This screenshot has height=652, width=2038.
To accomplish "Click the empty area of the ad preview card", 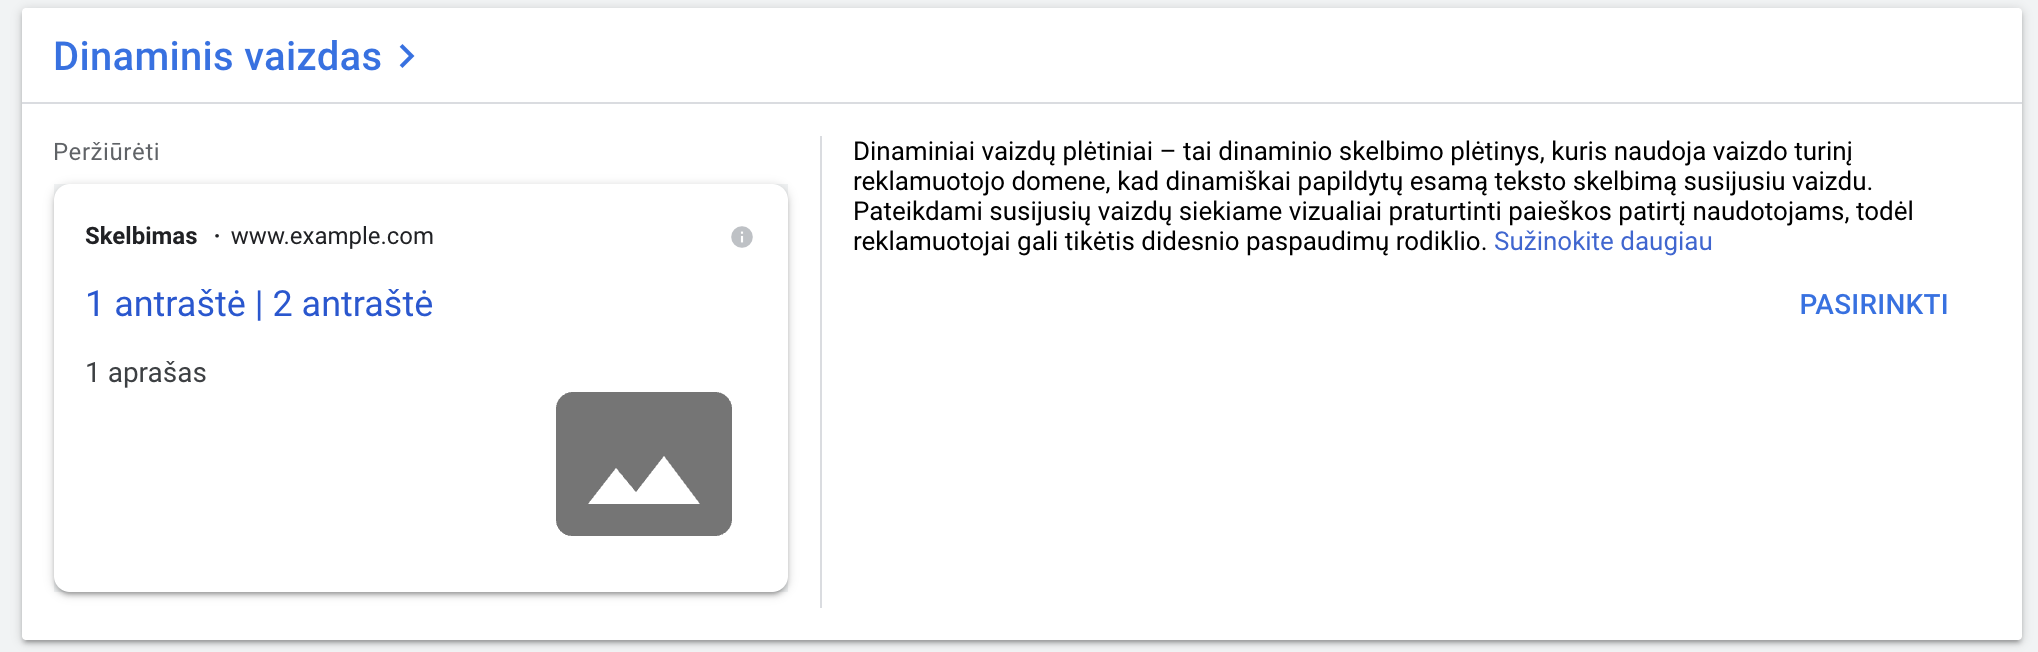I will click(300, 480).
